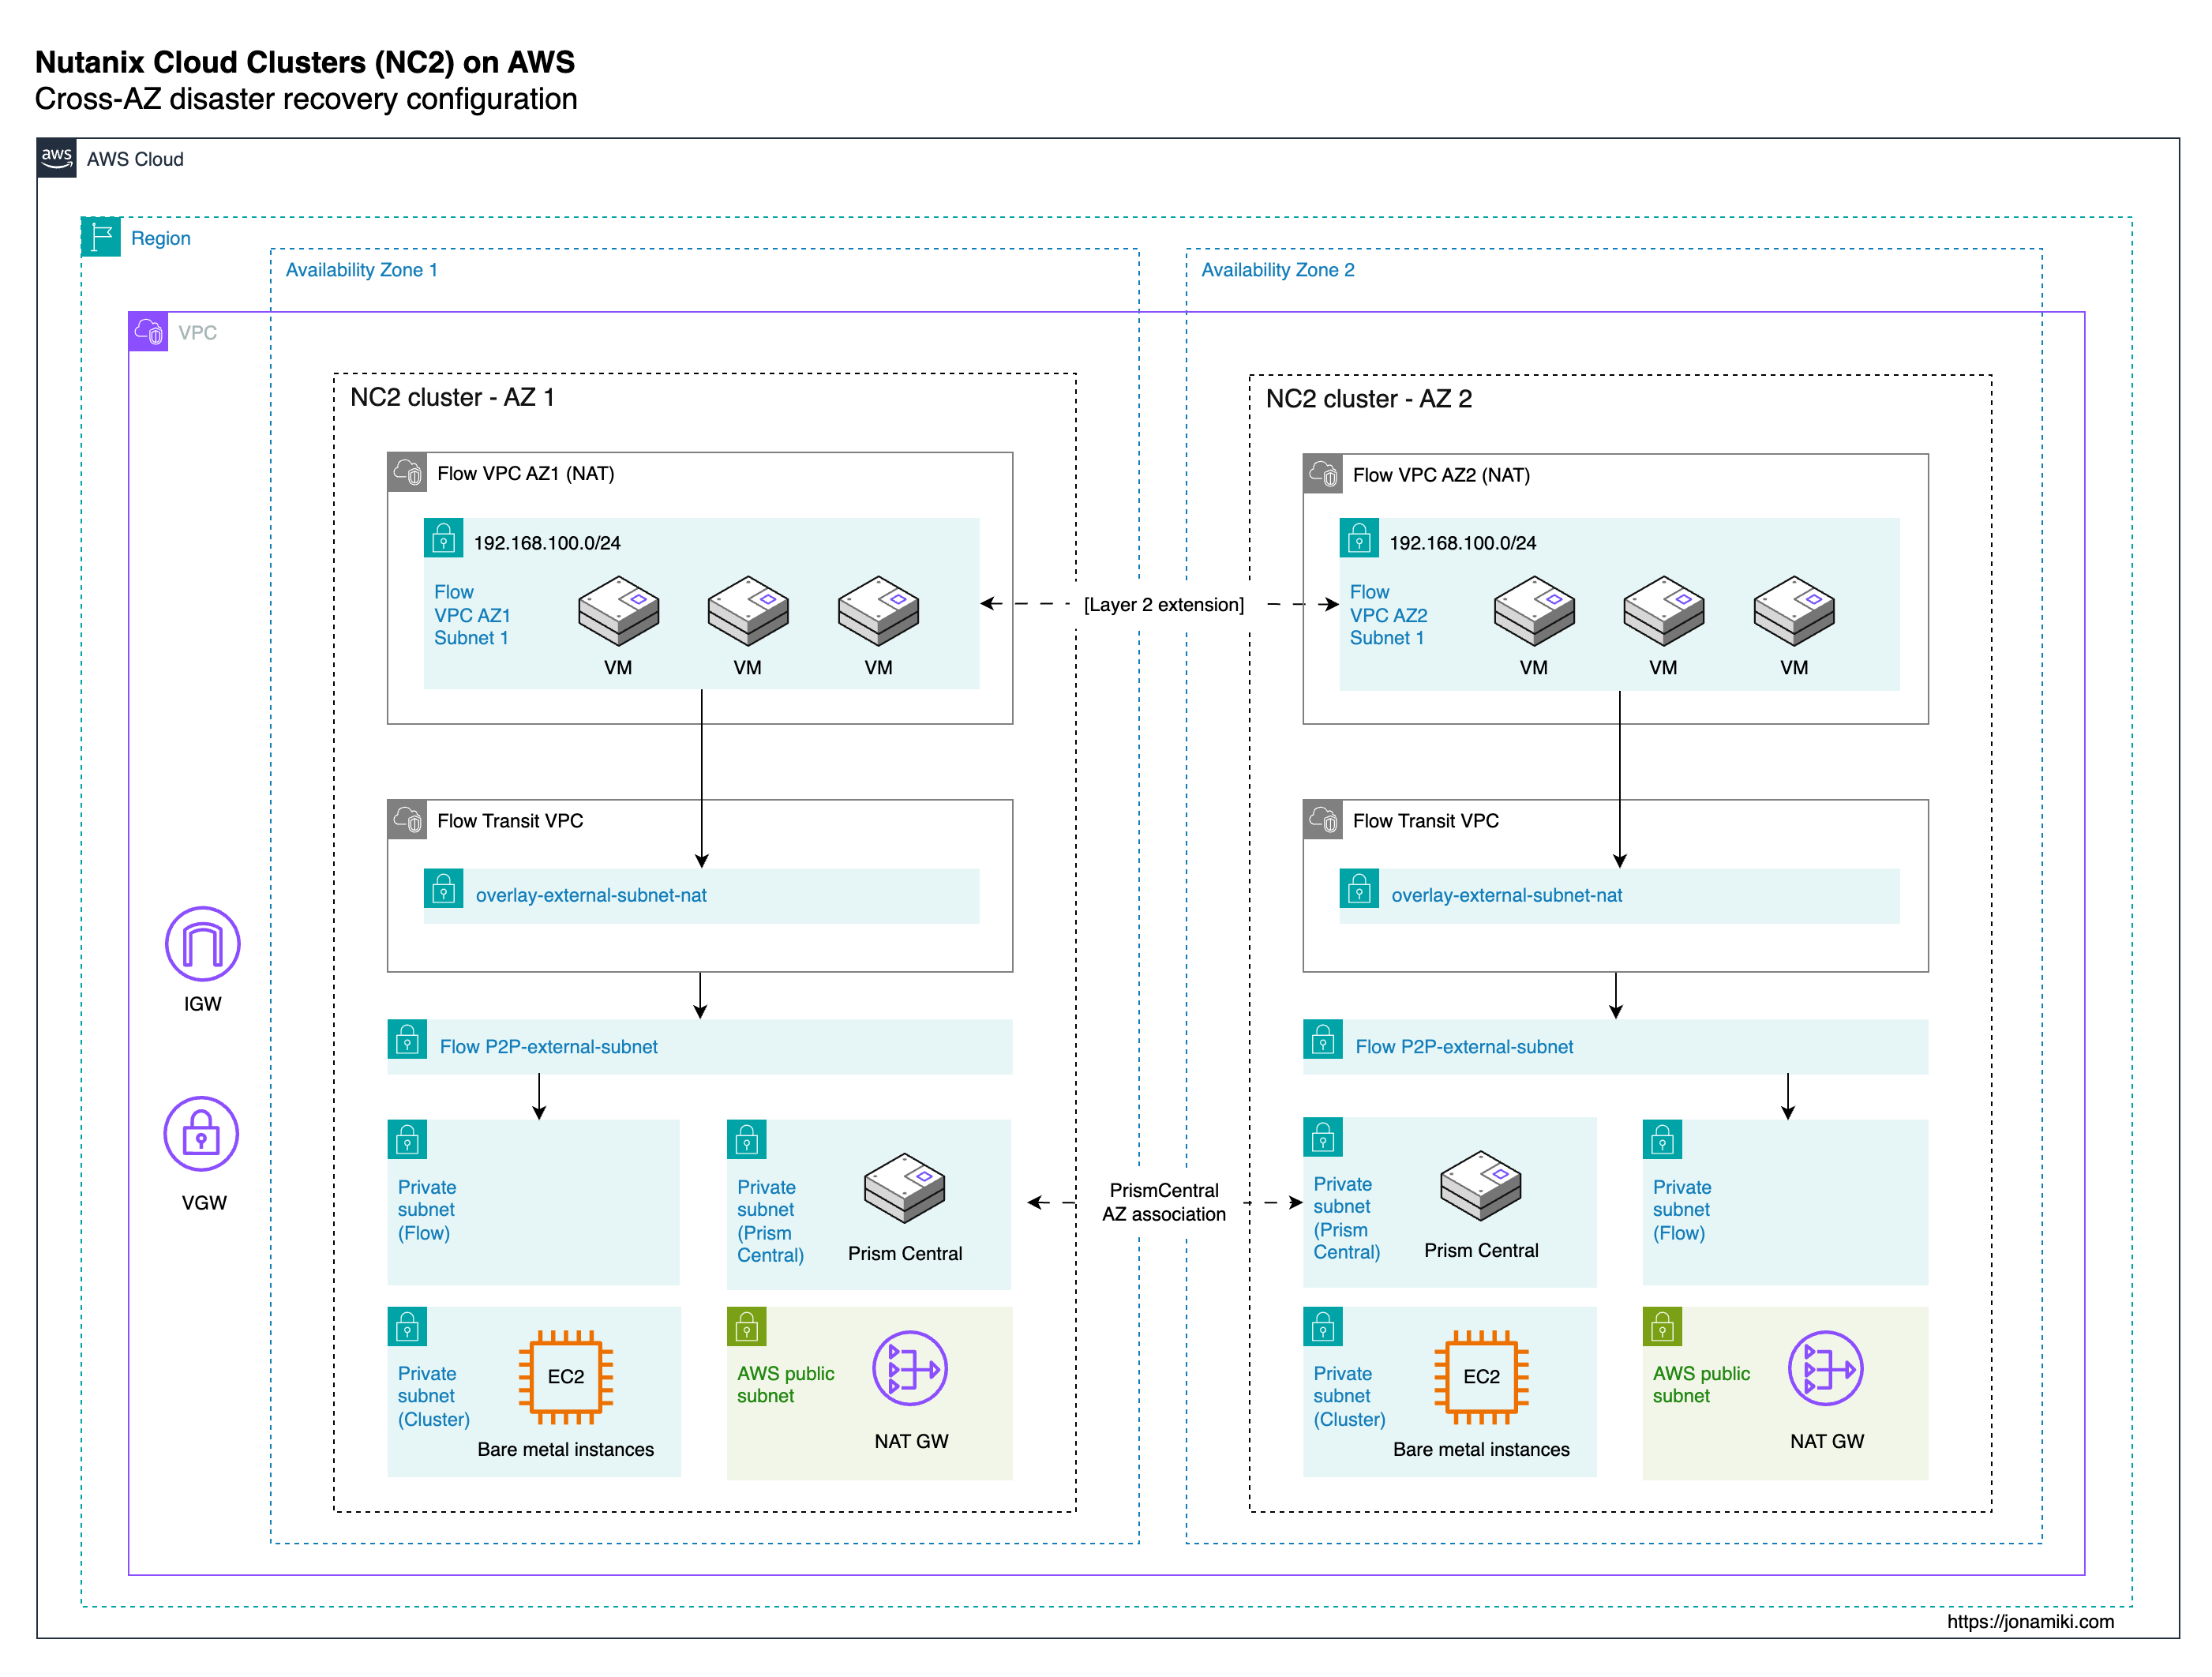The image size is (2212, 1677).
Task: Click the "Flow VPC AZ1 Subnet 1" label
Action: pos(472,615)
